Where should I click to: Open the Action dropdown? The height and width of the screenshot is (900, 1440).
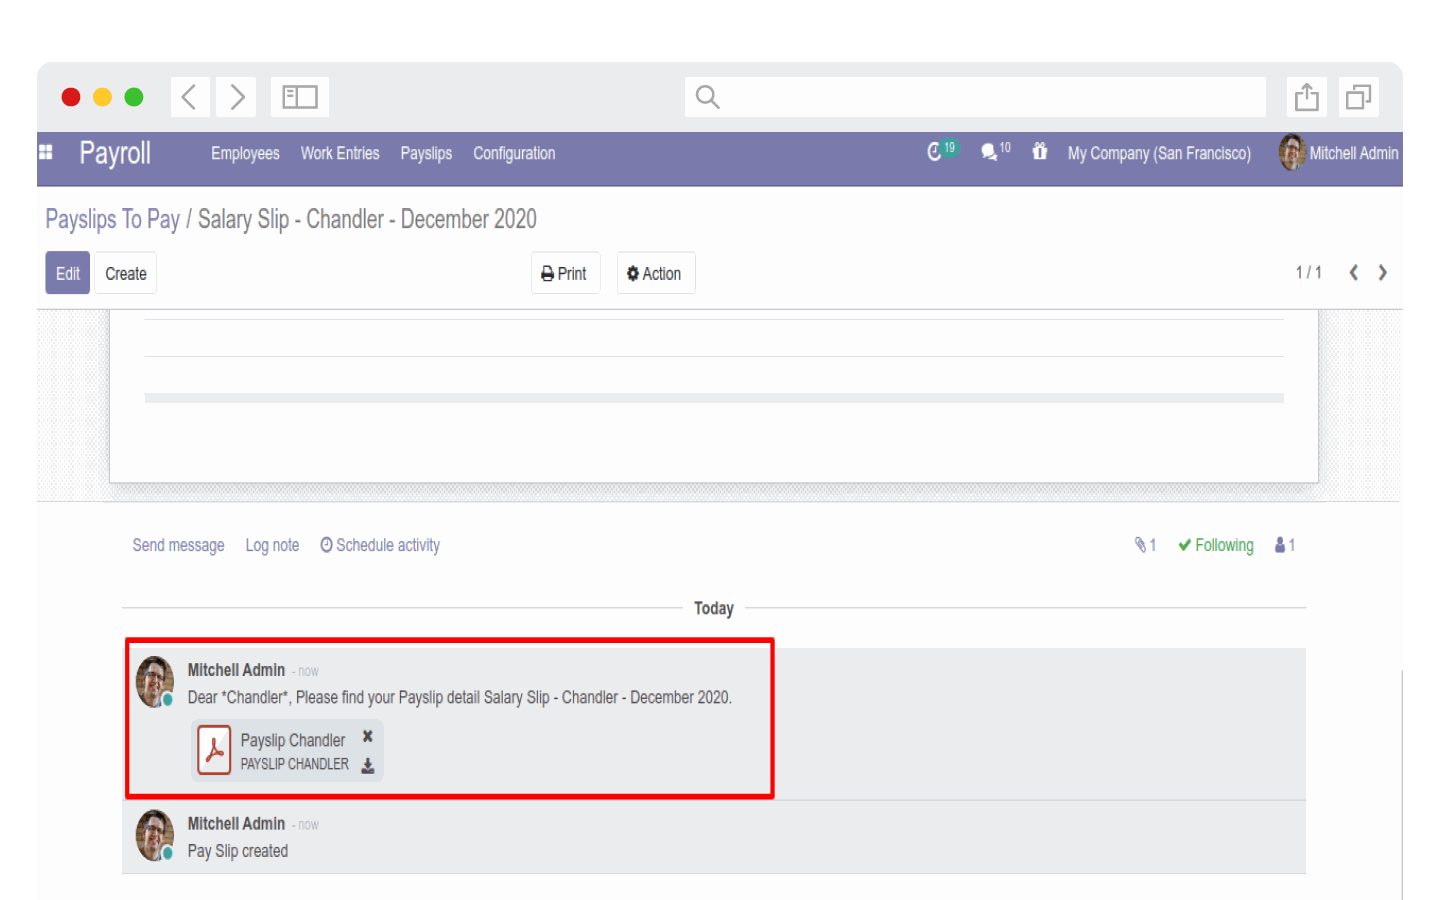point(655,273)
